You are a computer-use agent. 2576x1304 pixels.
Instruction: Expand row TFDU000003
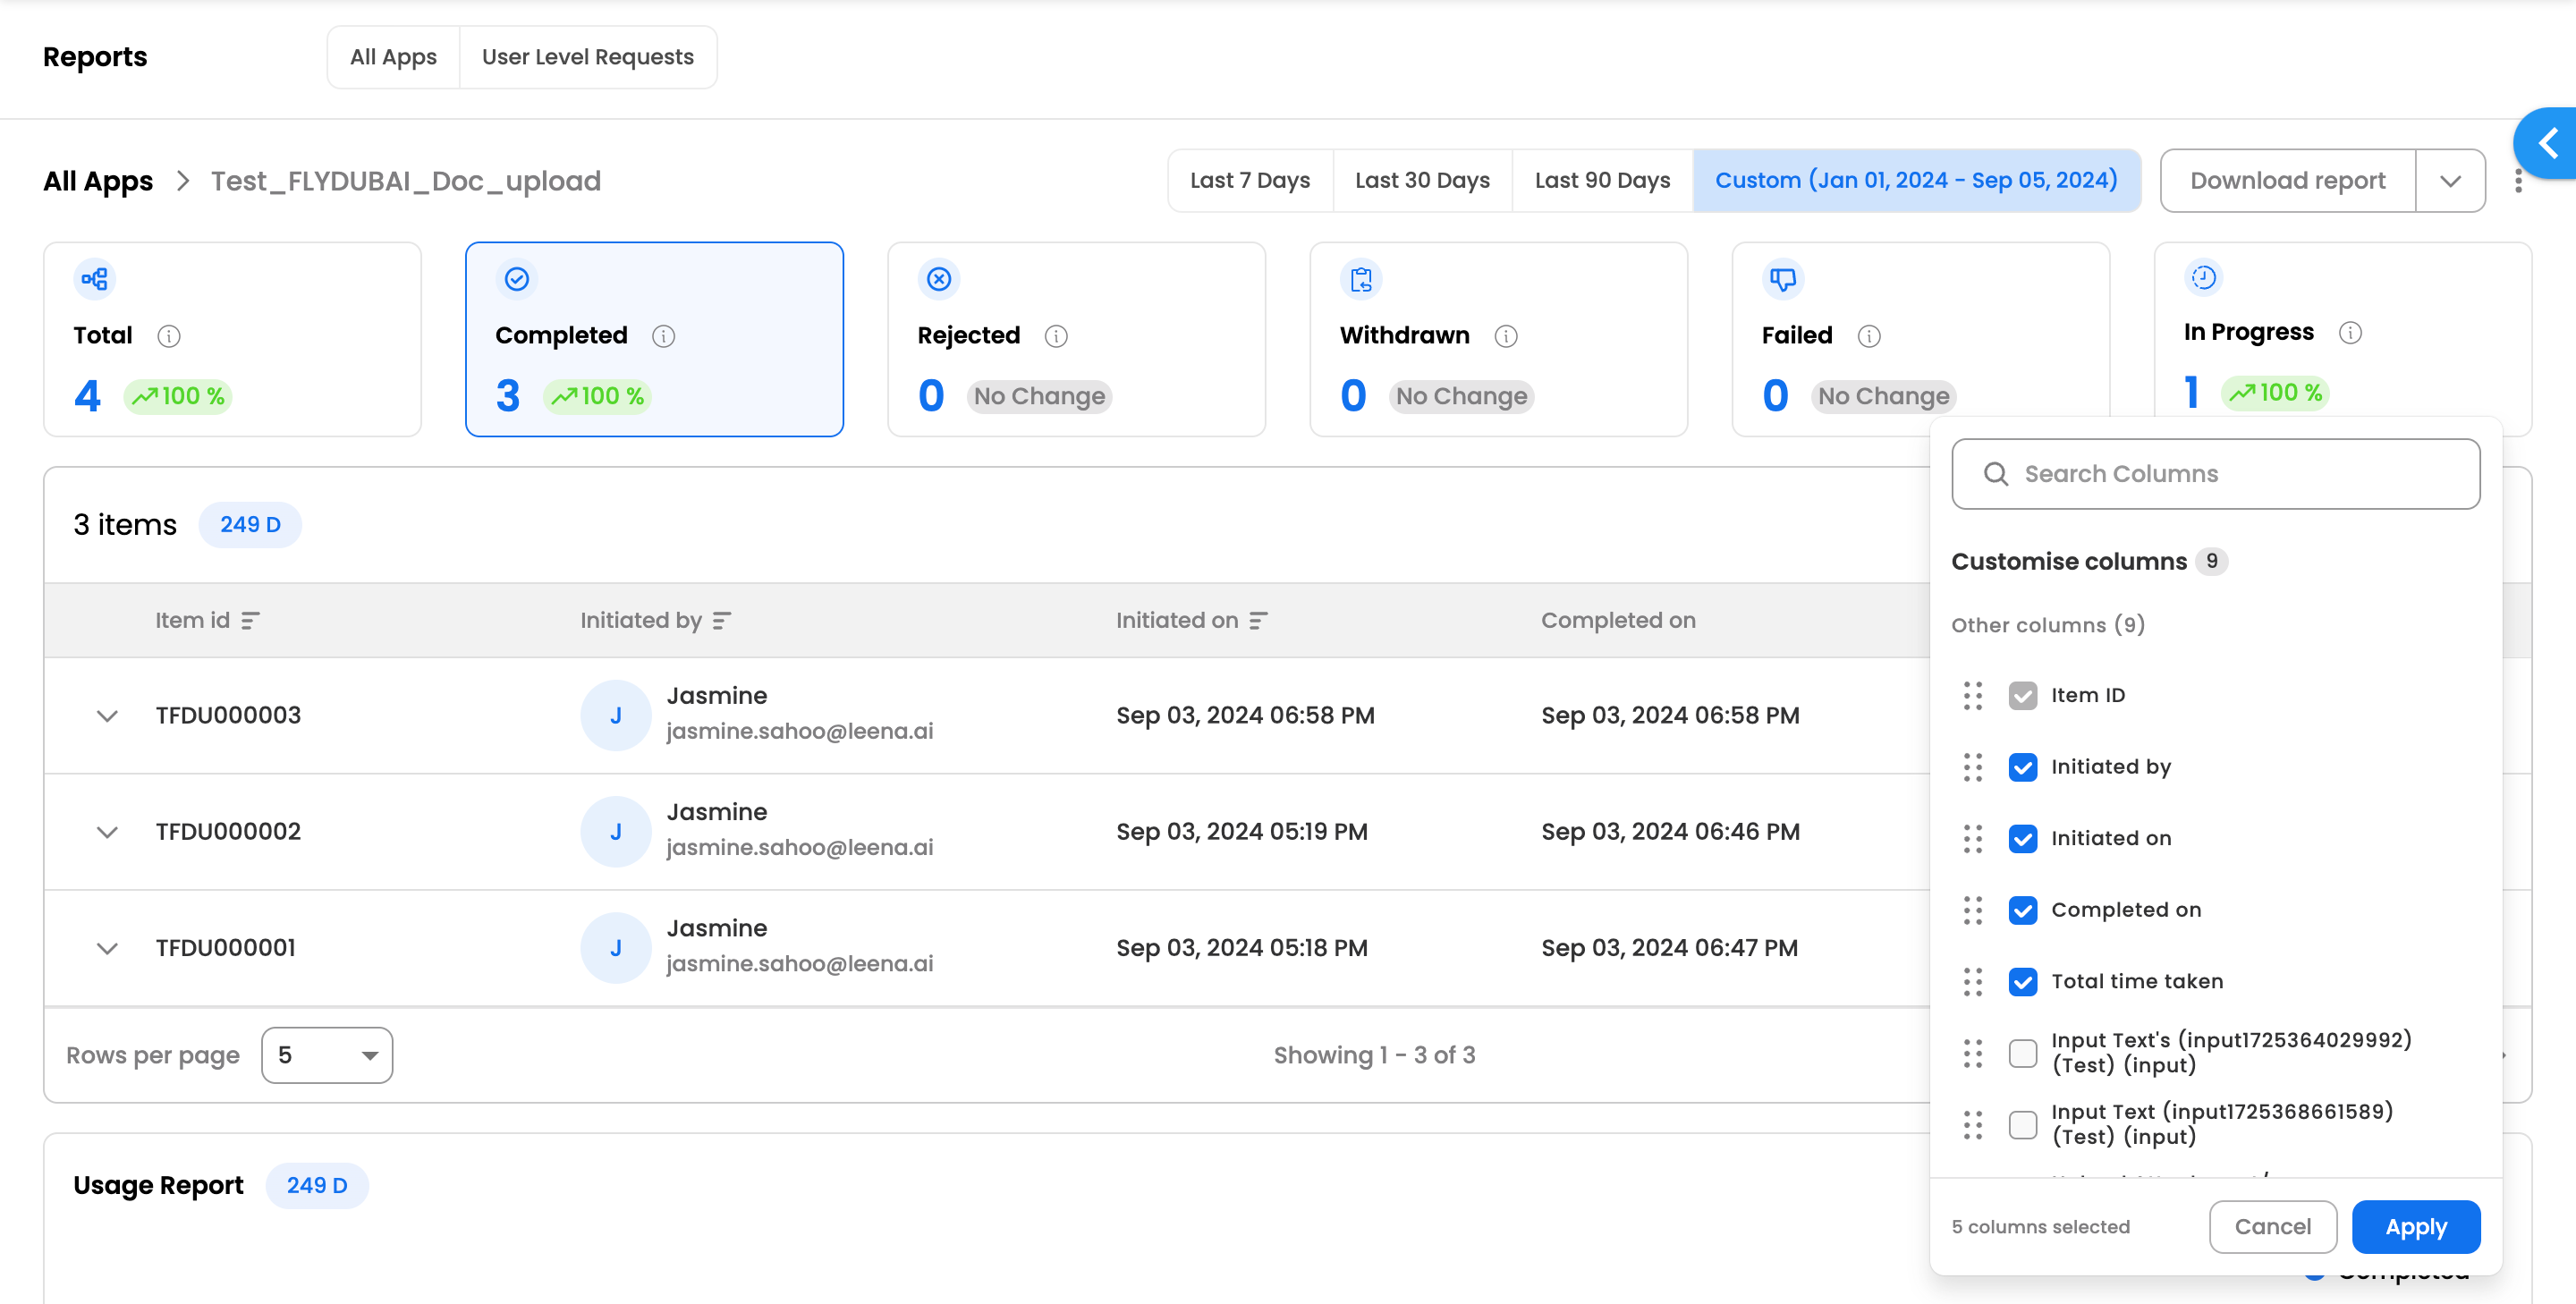coord(107,716)
